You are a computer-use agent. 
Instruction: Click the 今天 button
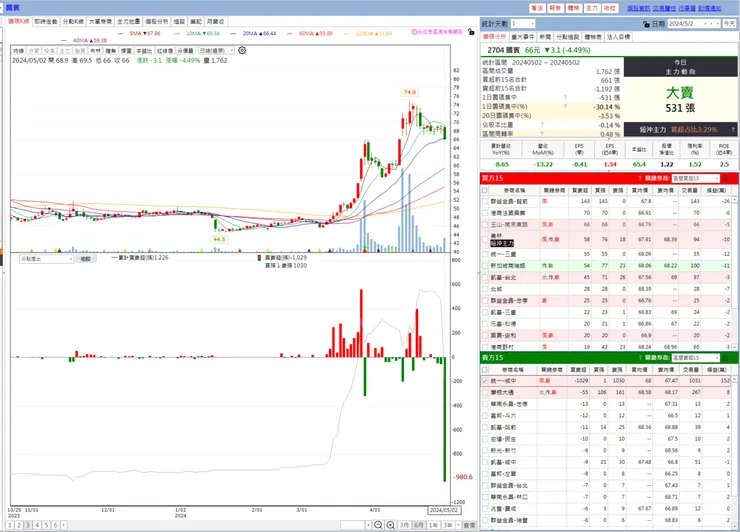click(x=729, y=24)
